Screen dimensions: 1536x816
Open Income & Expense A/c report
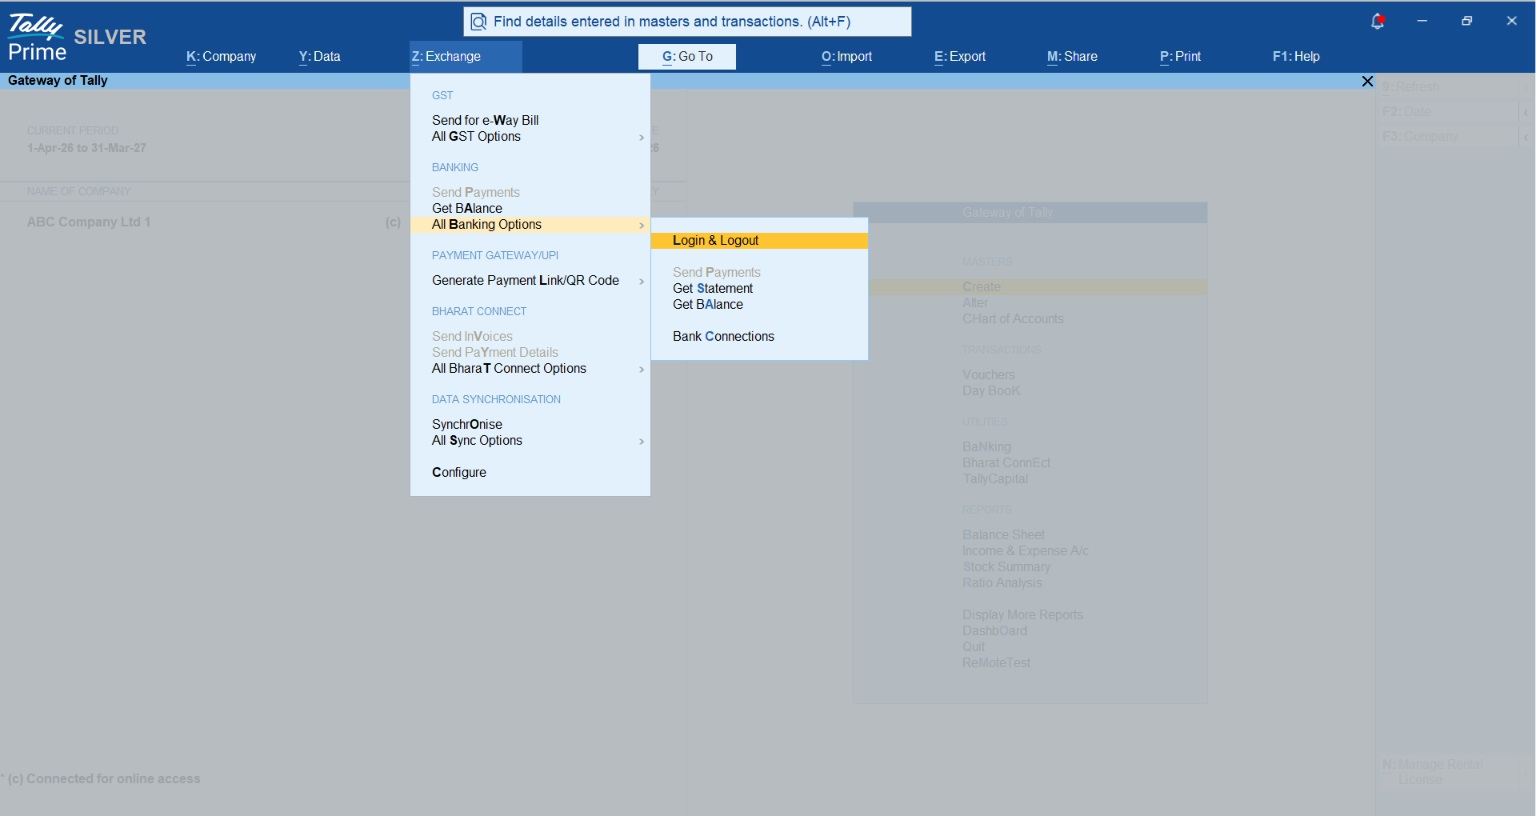pos(1025,551)
